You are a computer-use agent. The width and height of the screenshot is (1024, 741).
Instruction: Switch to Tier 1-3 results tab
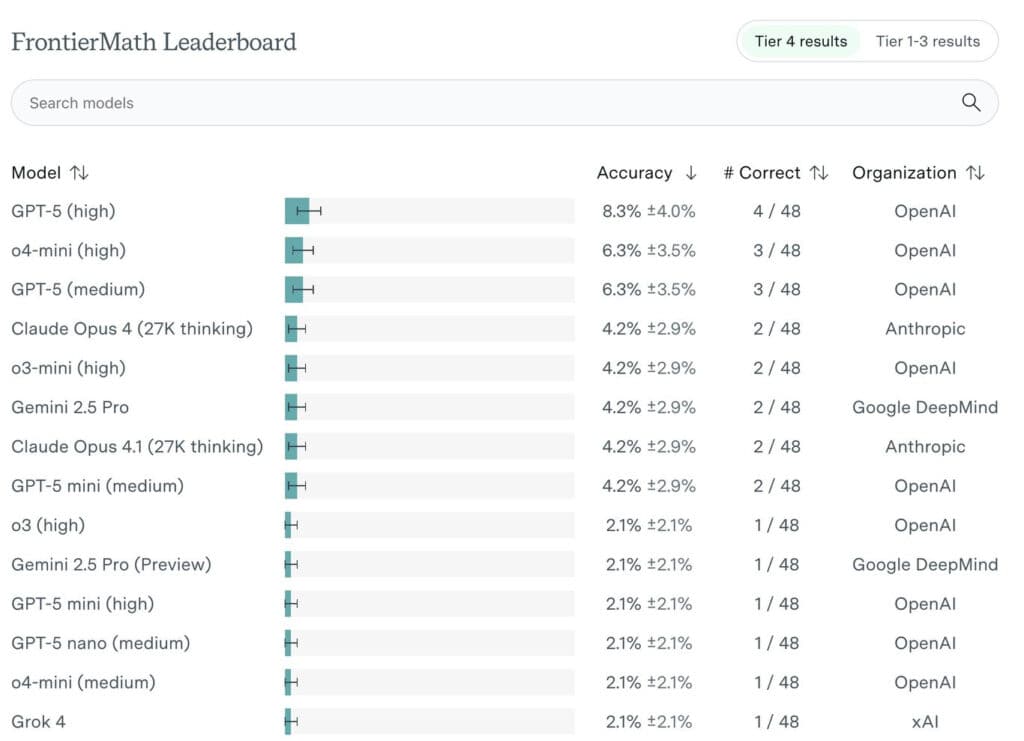pos(927,41)
